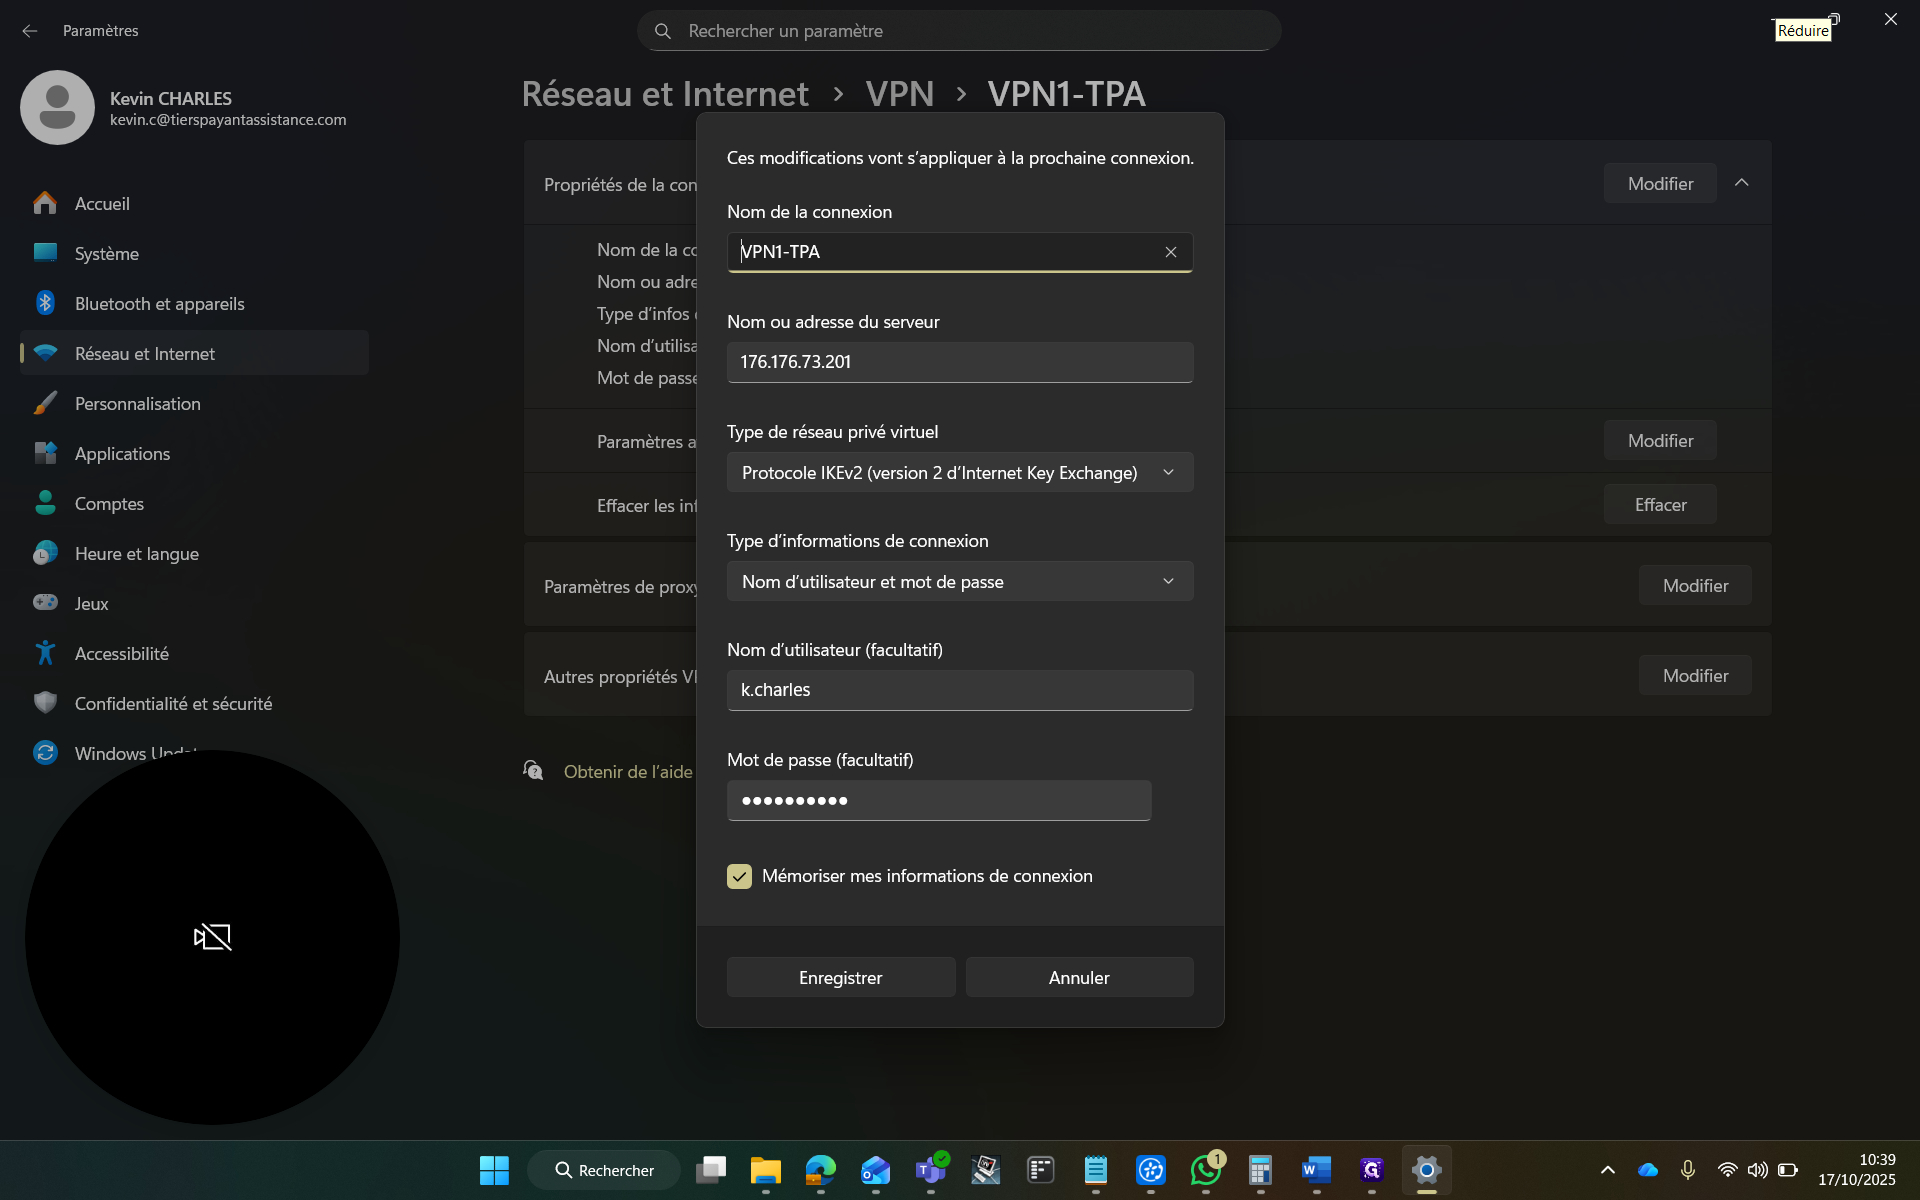Screen dimensions: 1920x1200
Task: Open Type d'informations de connexion dropdown
Action: [x=960, y=581]
